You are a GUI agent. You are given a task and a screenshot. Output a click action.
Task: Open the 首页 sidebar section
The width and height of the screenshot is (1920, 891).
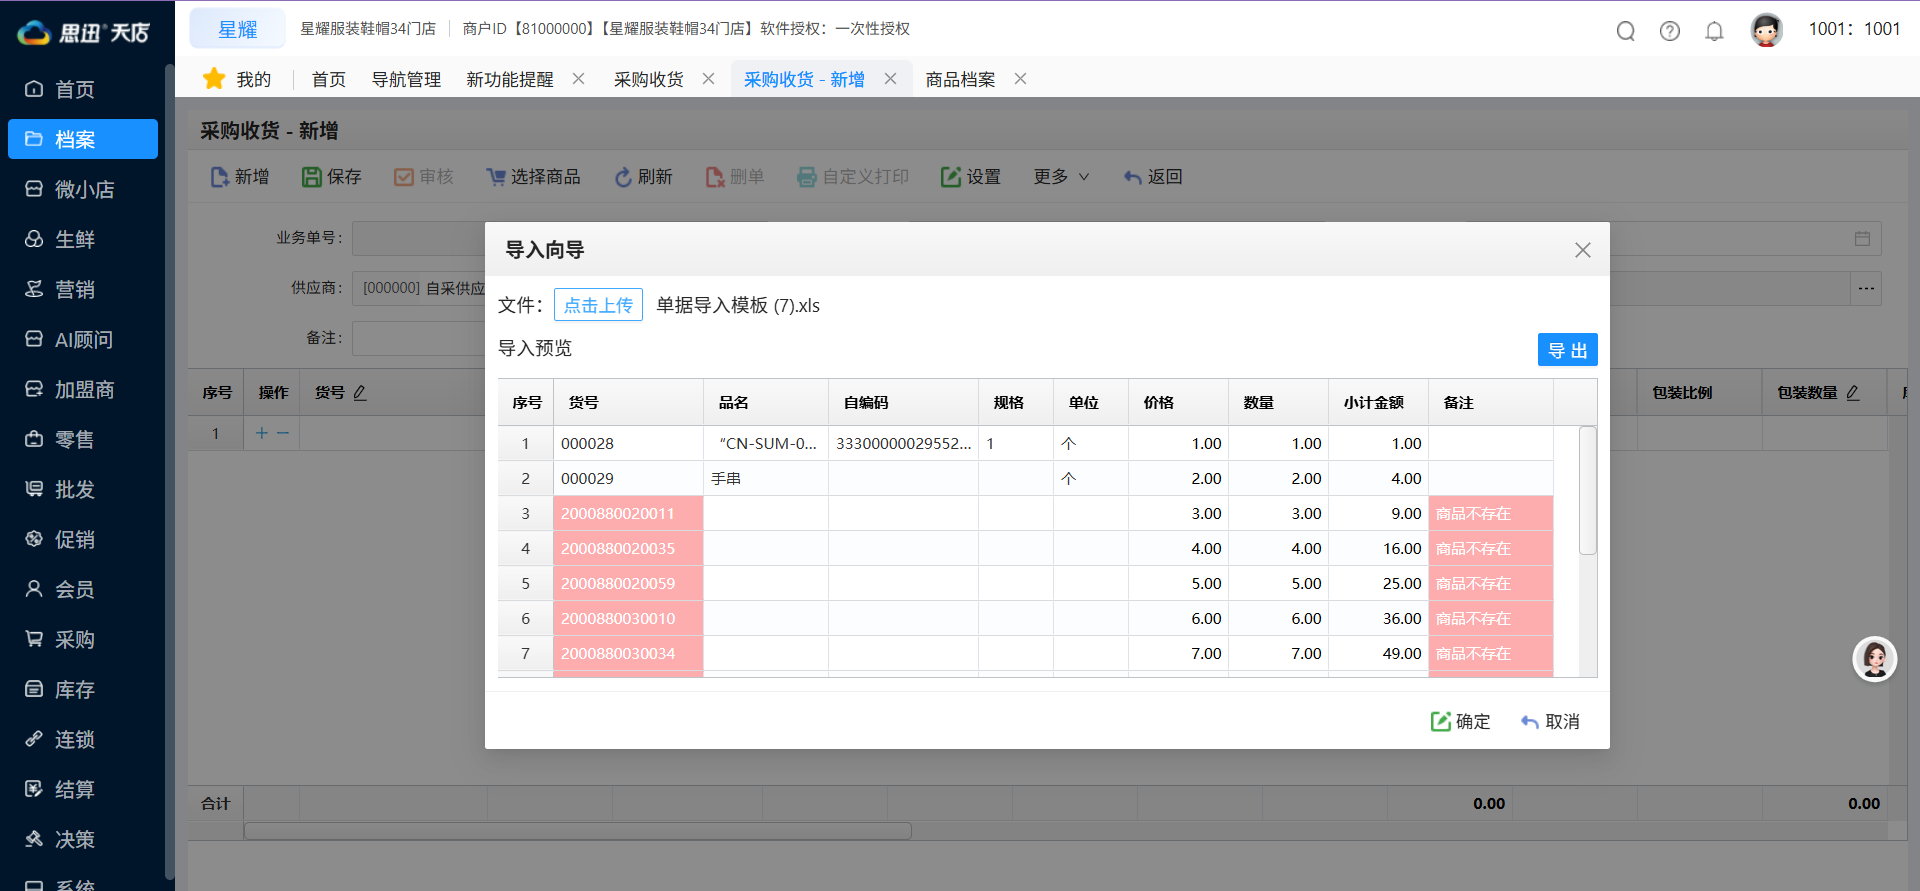82,89
